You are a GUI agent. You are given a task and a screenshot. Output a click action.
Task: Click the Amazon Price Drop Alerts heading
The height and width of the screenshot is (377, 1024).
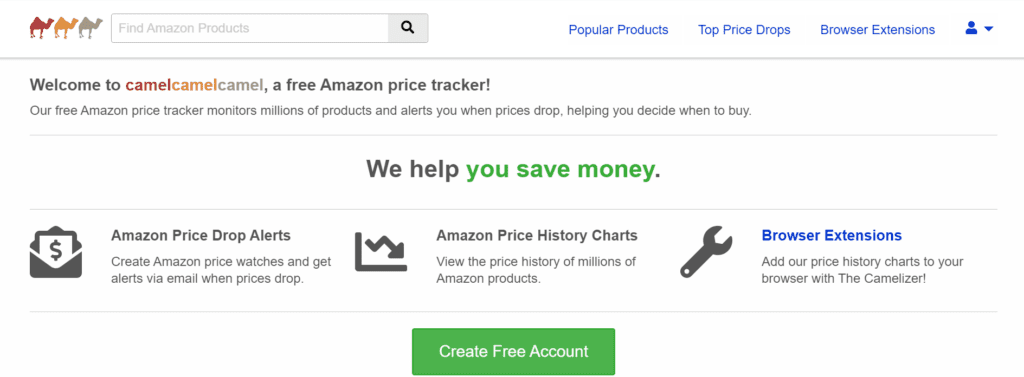click(201, 235)
